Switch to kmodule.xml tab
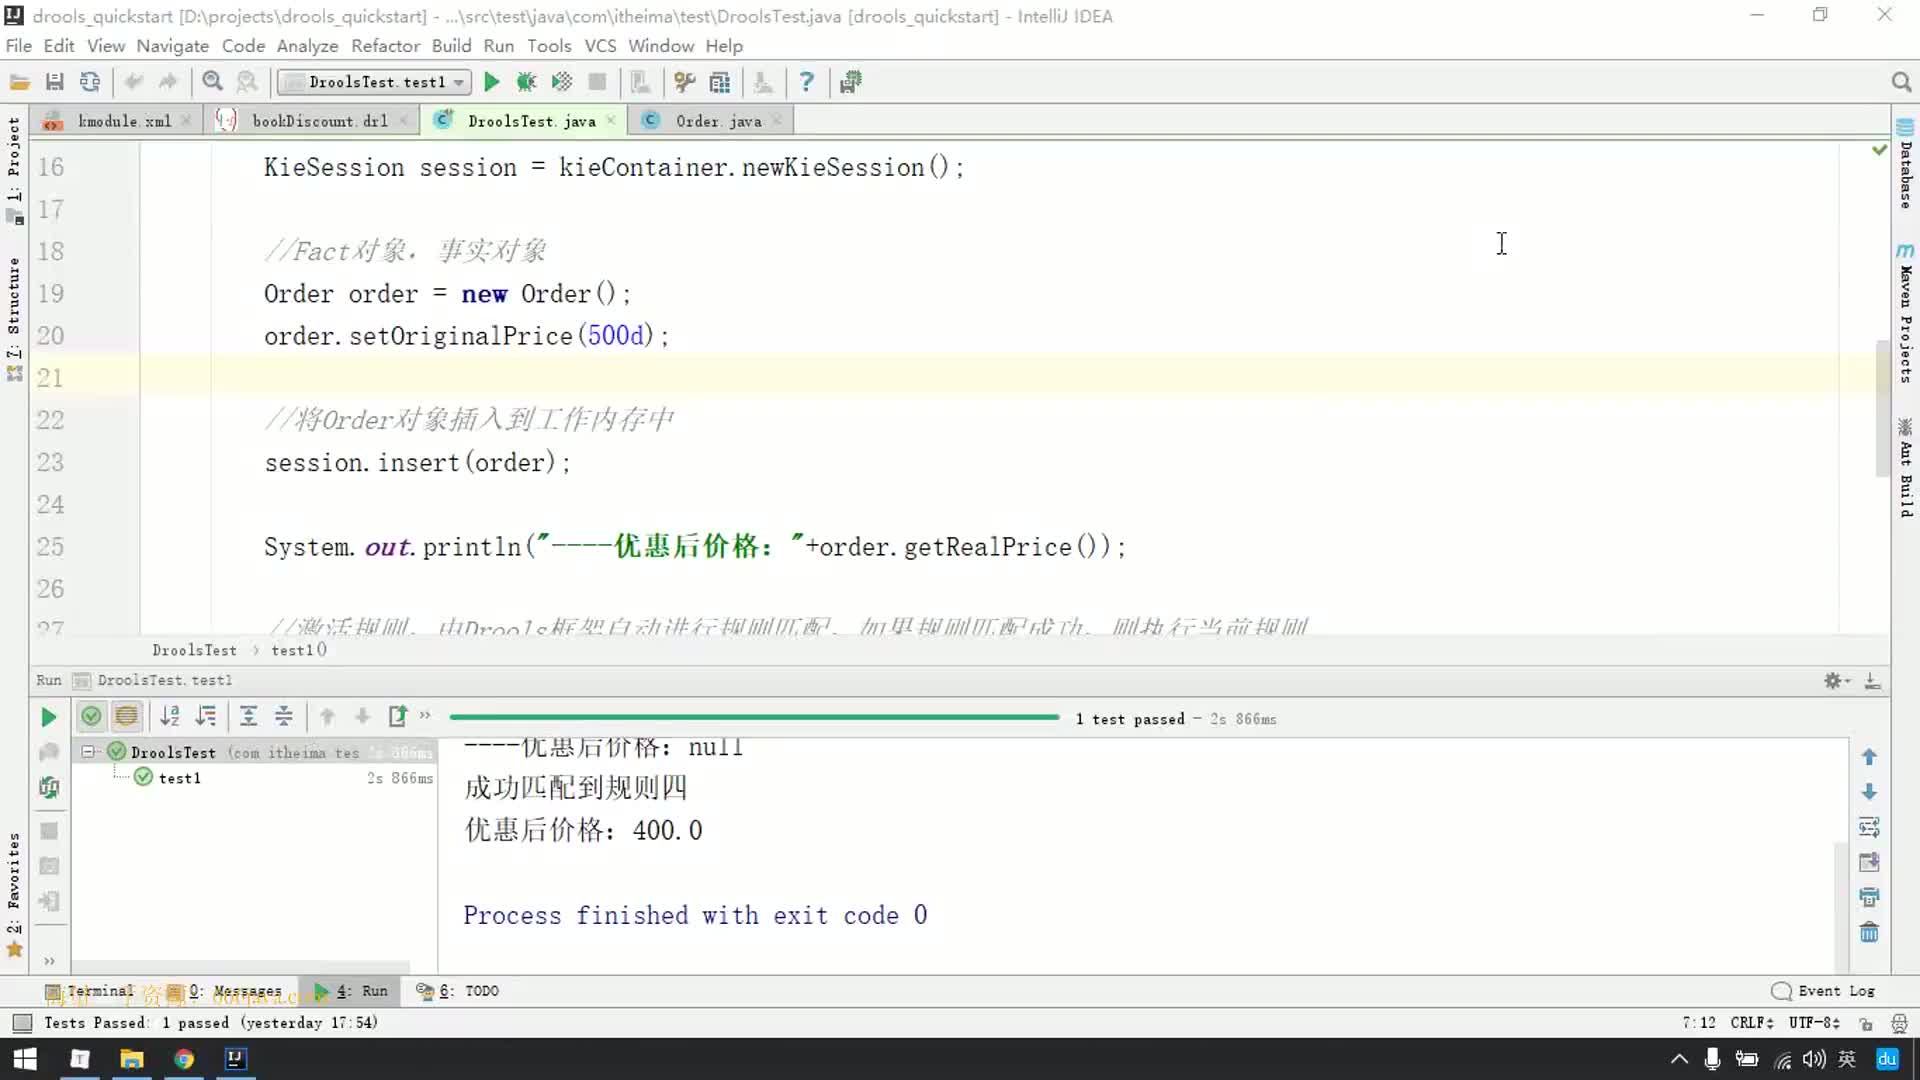The height and width of the screenshot is (1080, 1920). 116,121
